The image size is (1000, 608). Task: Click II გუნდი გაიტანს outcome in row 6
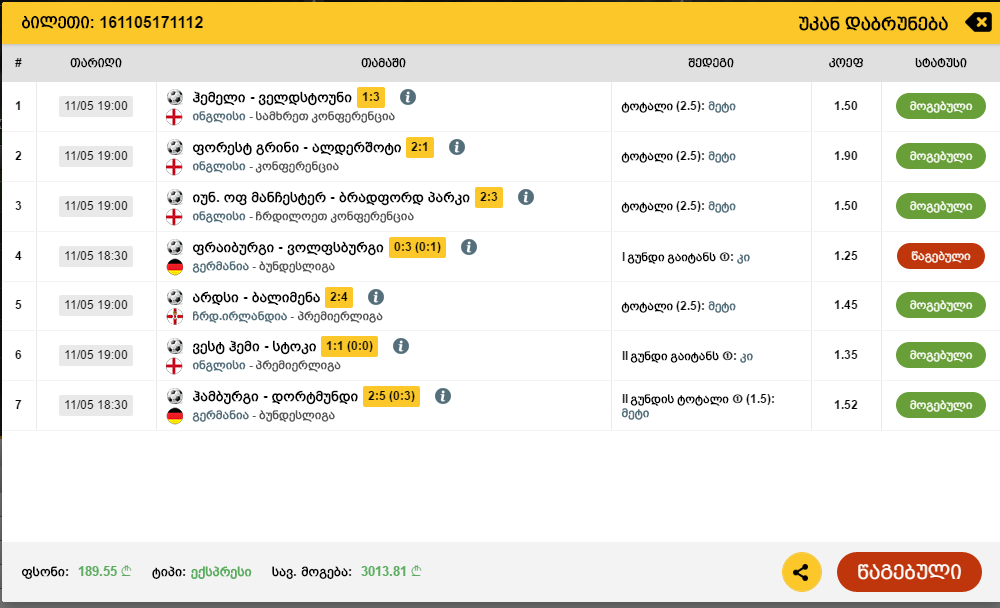point(687,356)
